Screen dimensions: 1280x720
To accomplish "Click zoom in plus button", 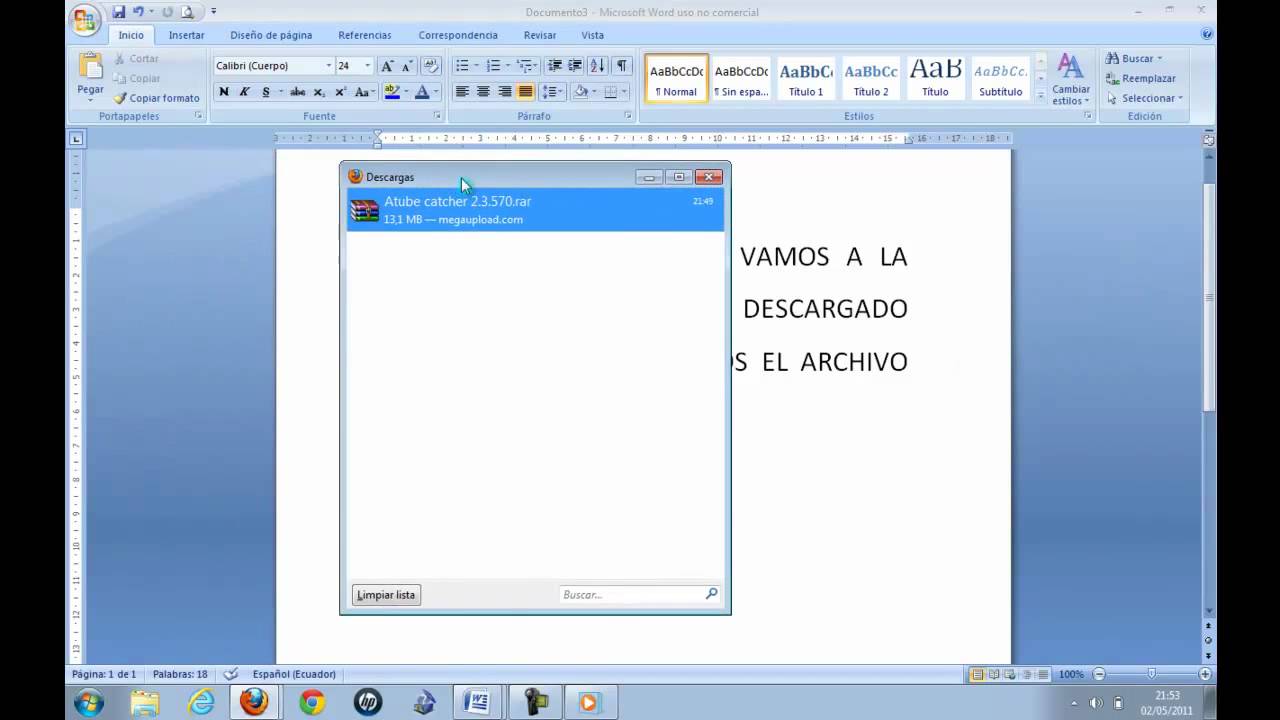I will click(x=1205, y=674).
